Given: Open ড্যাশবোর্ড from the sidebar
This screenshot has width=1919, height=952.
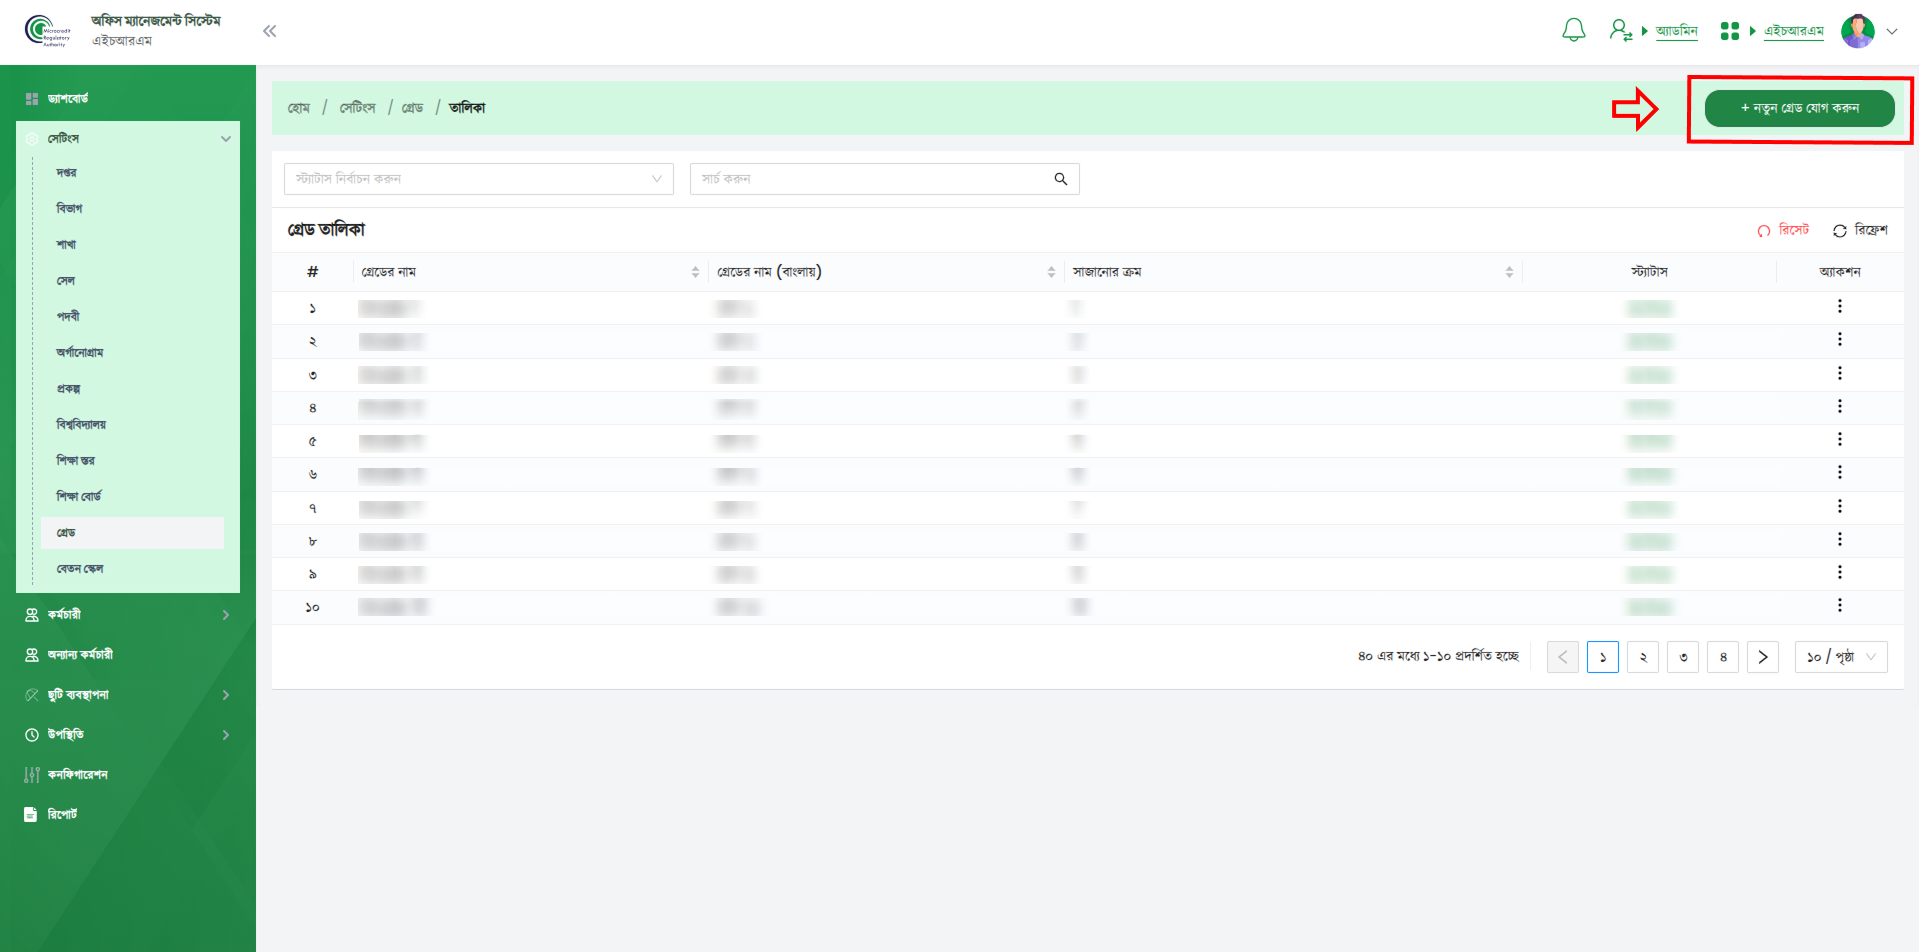Looking at the screenshot, I should click(68, 99).
